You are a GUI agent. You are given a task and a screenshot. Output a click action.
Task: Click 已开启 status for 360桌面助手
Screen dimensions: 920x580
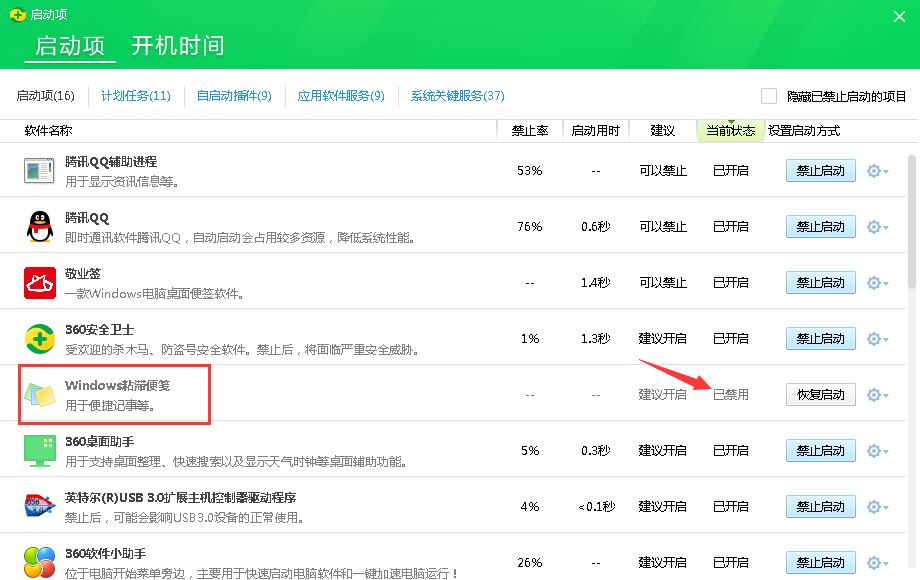click(x=730, y=450)
